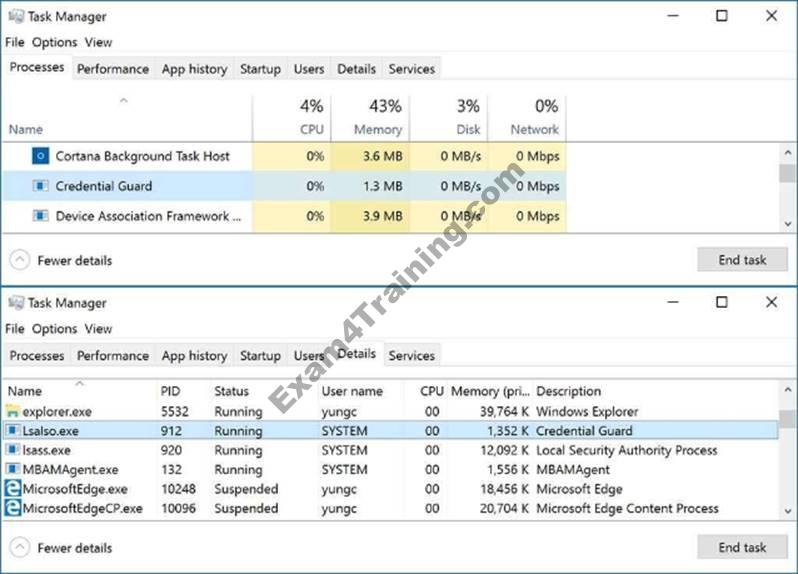Click End task in lower Task Manager

742,548
